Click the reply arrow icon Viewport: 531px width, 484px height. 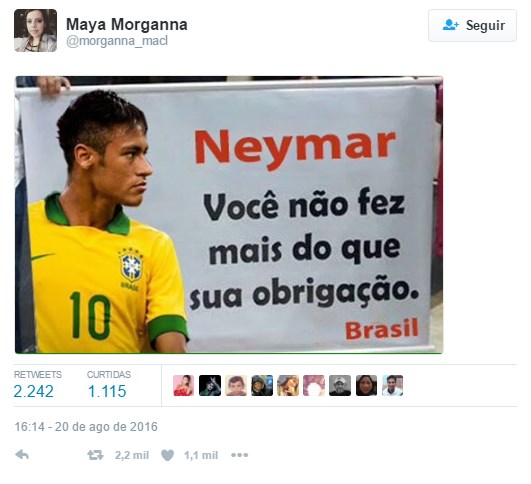22,455
